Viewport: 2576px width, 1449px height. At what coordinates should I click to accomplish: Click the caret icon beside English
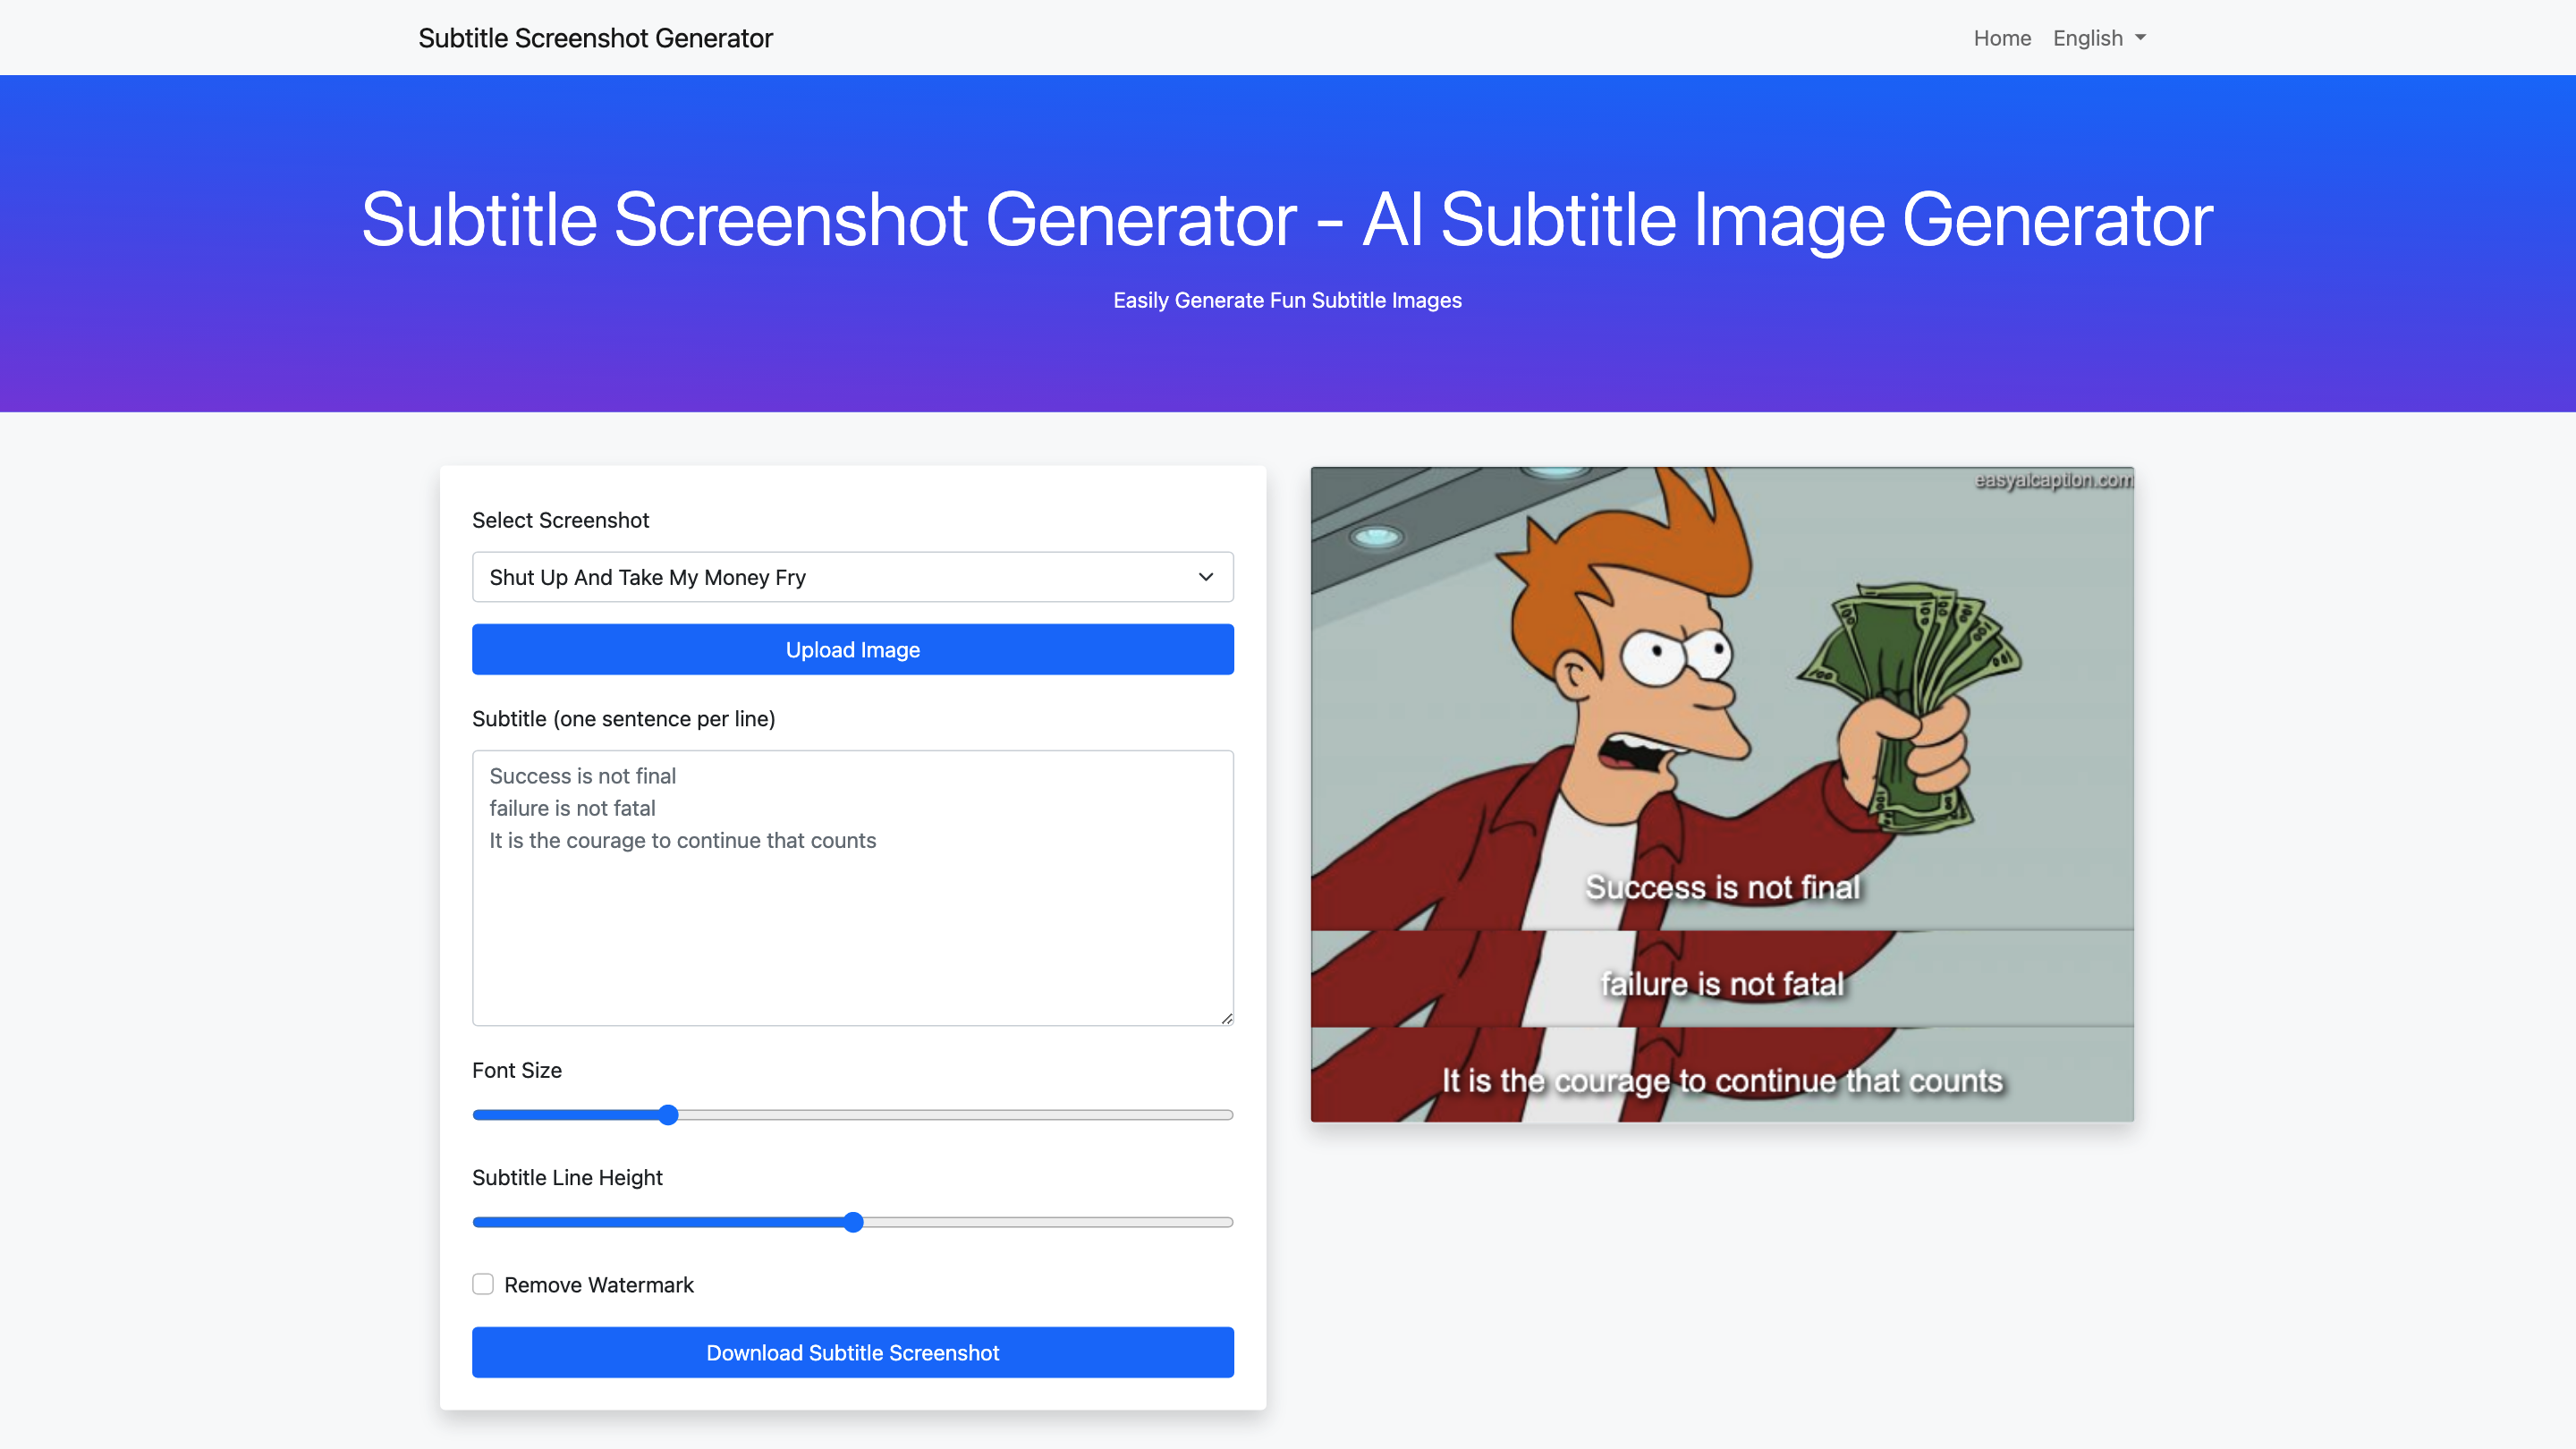2139,38
